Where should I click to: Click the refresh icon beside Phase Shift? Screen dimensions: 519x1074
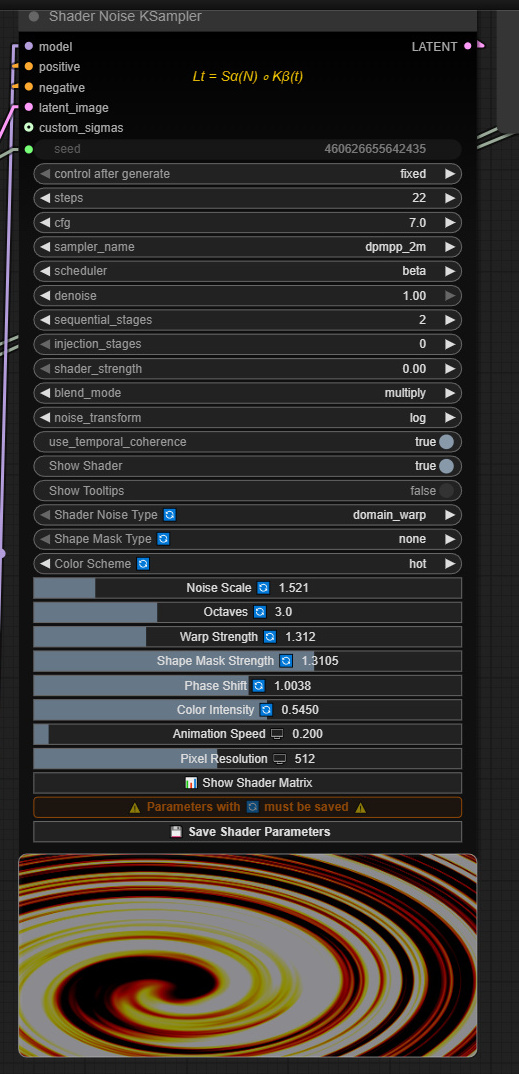[258, 686]
